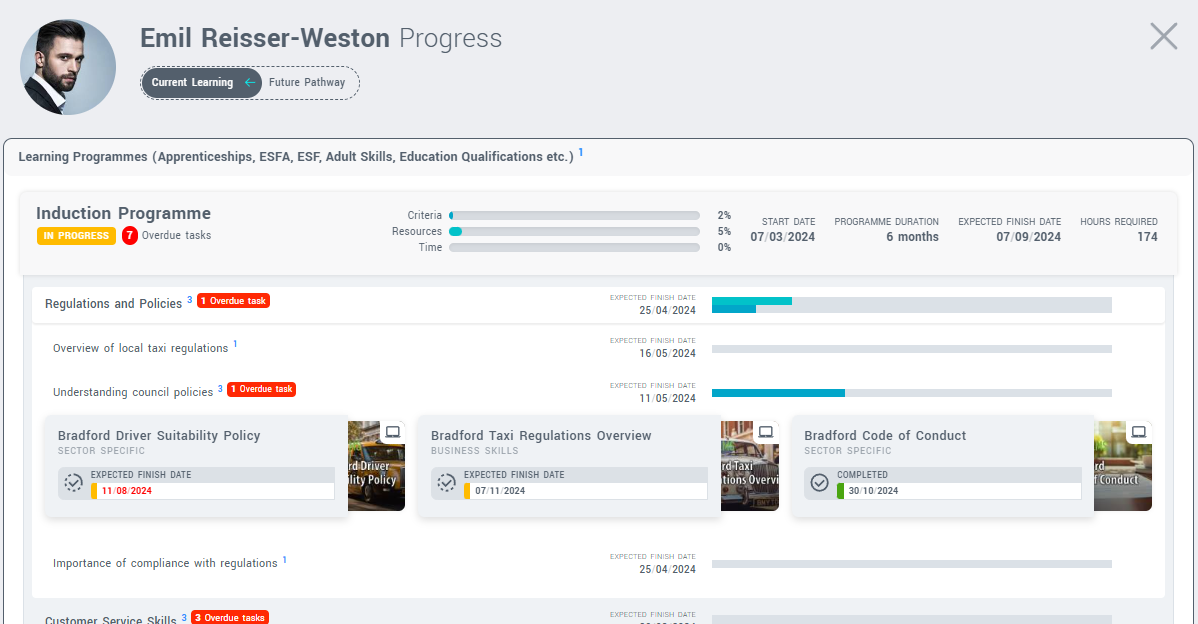The image size is (1198, 624).
Task: Click the Driver Suitability Policy thumbnail image
Action: click(377, 466)
